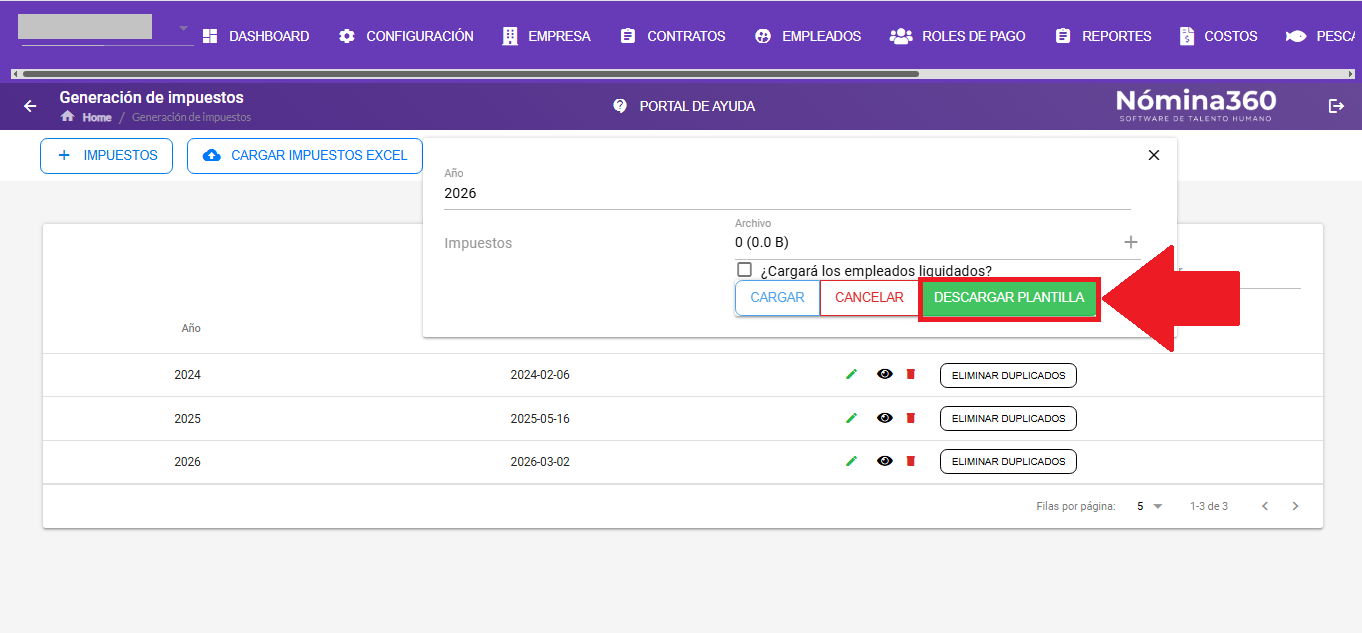Click Eliminar Duplicados for 2025
The width and height of the screenshot is (1362, 633).
[x=1008, y=418]
